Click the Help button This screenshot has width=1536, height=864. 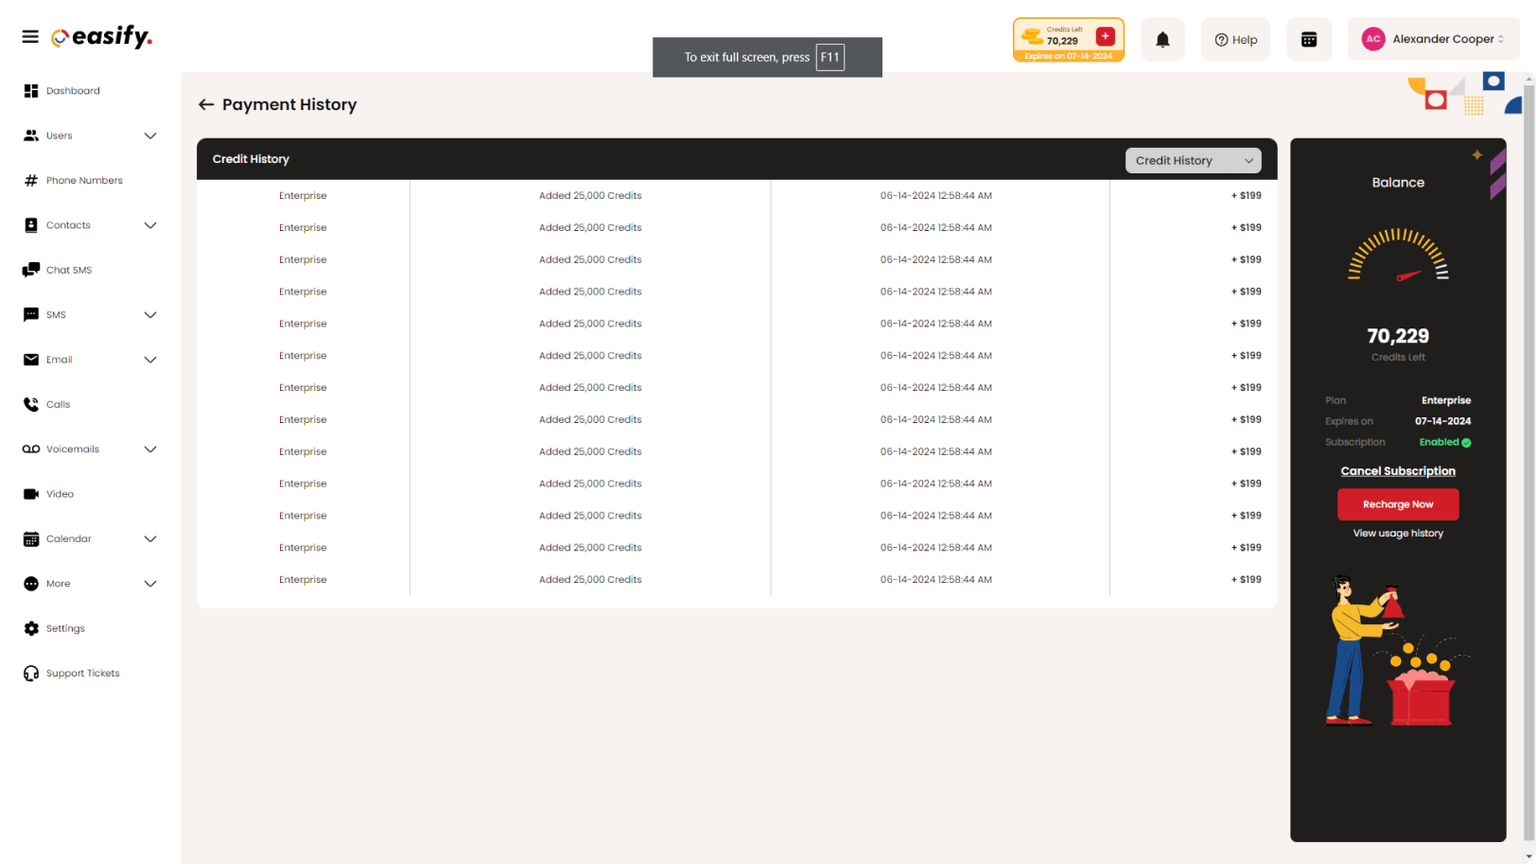click(x=1235, y=40)
